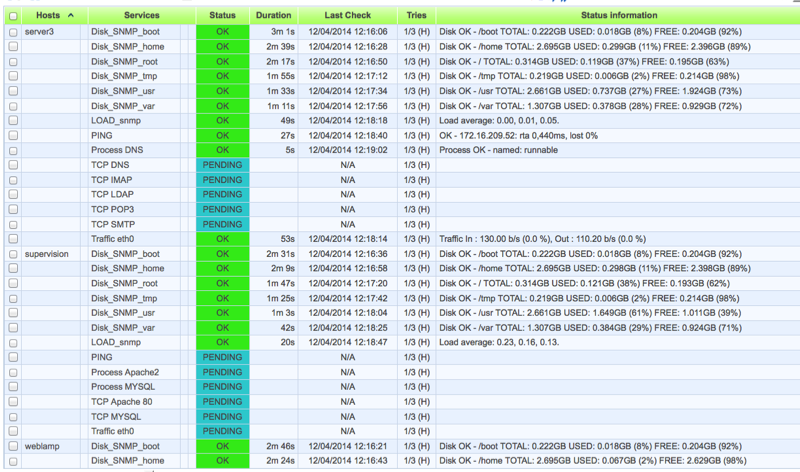Click green OK status of Process DNS
This screenshot has width=800, height=472.
tap(222, 150)
